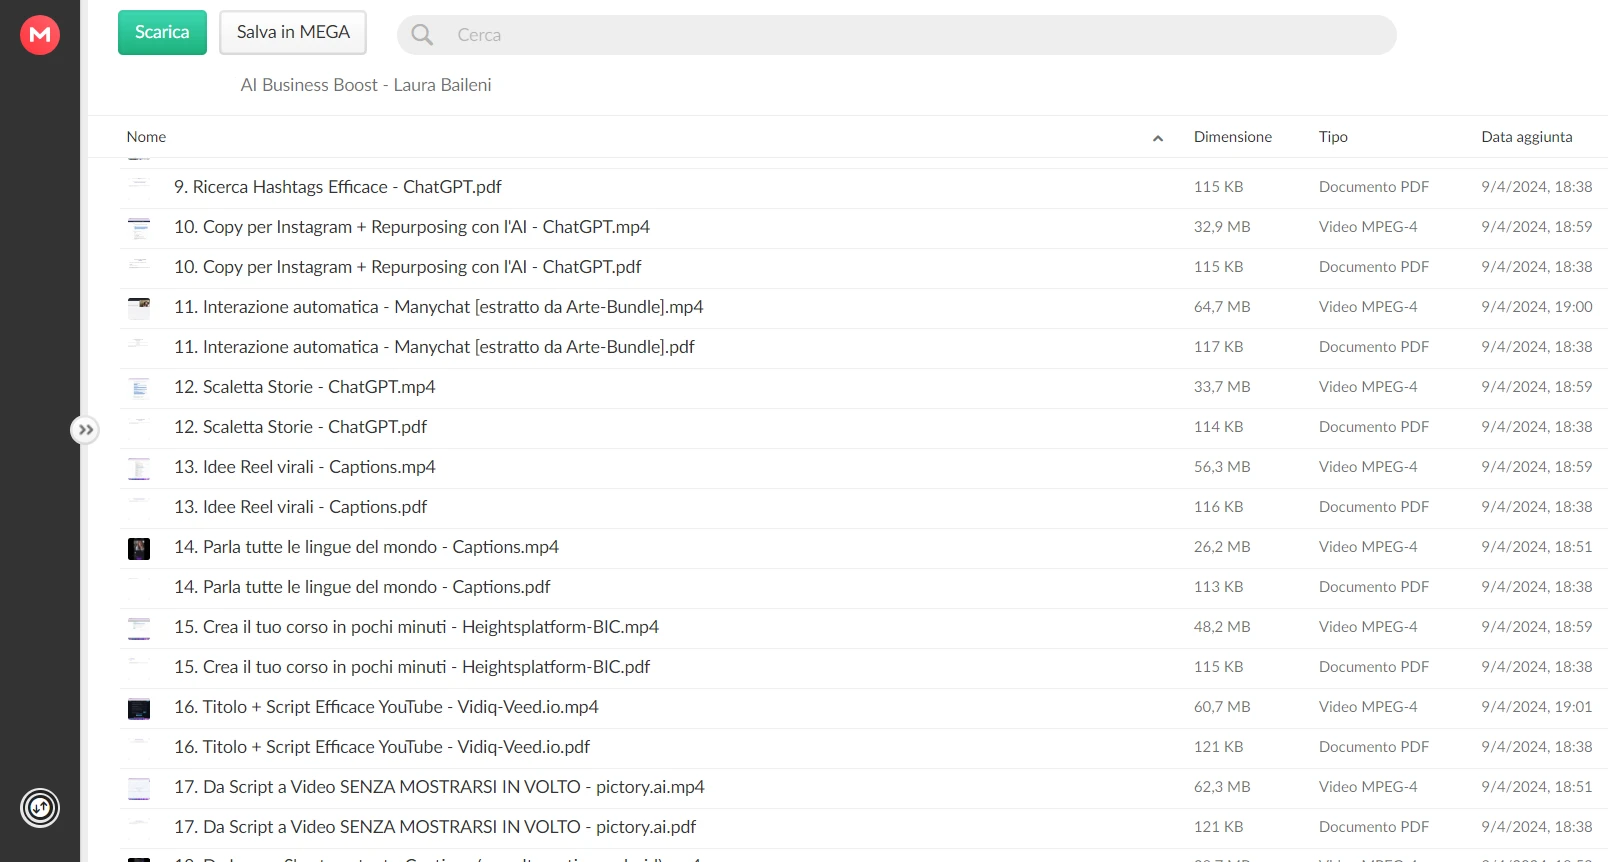Open the transfers icon in sidebar

point(40,808)
